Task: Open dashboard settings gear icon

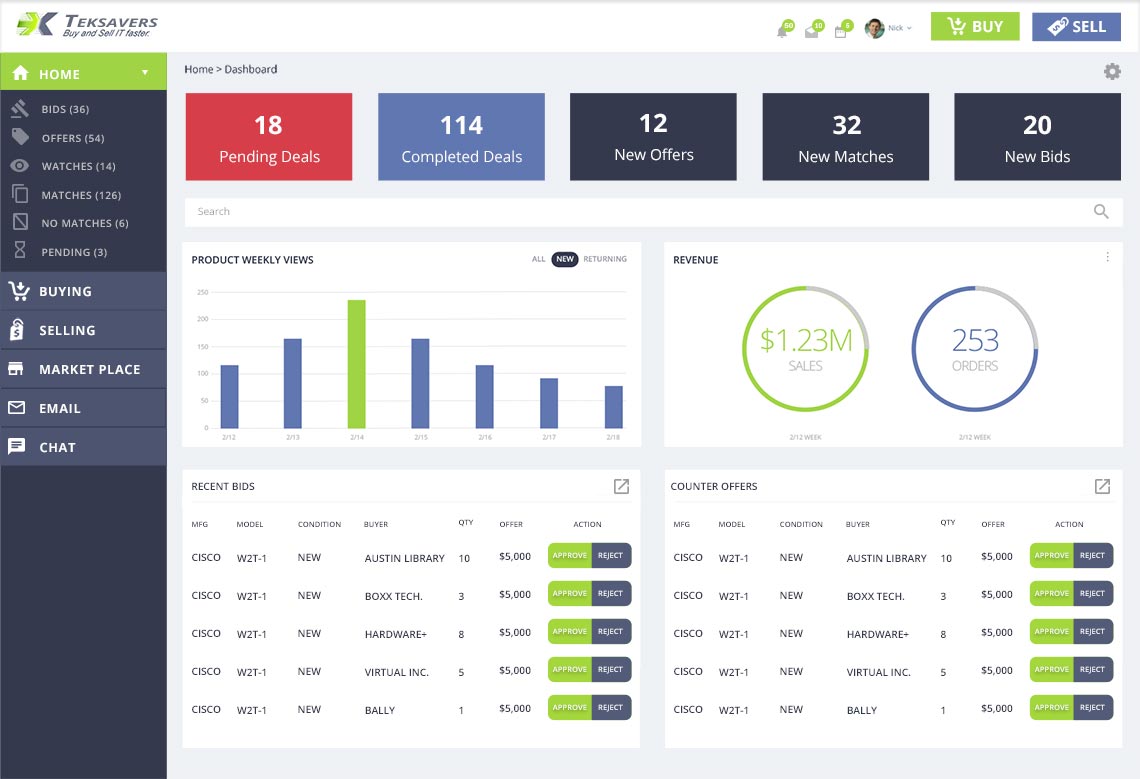Action: (1112, 71)
